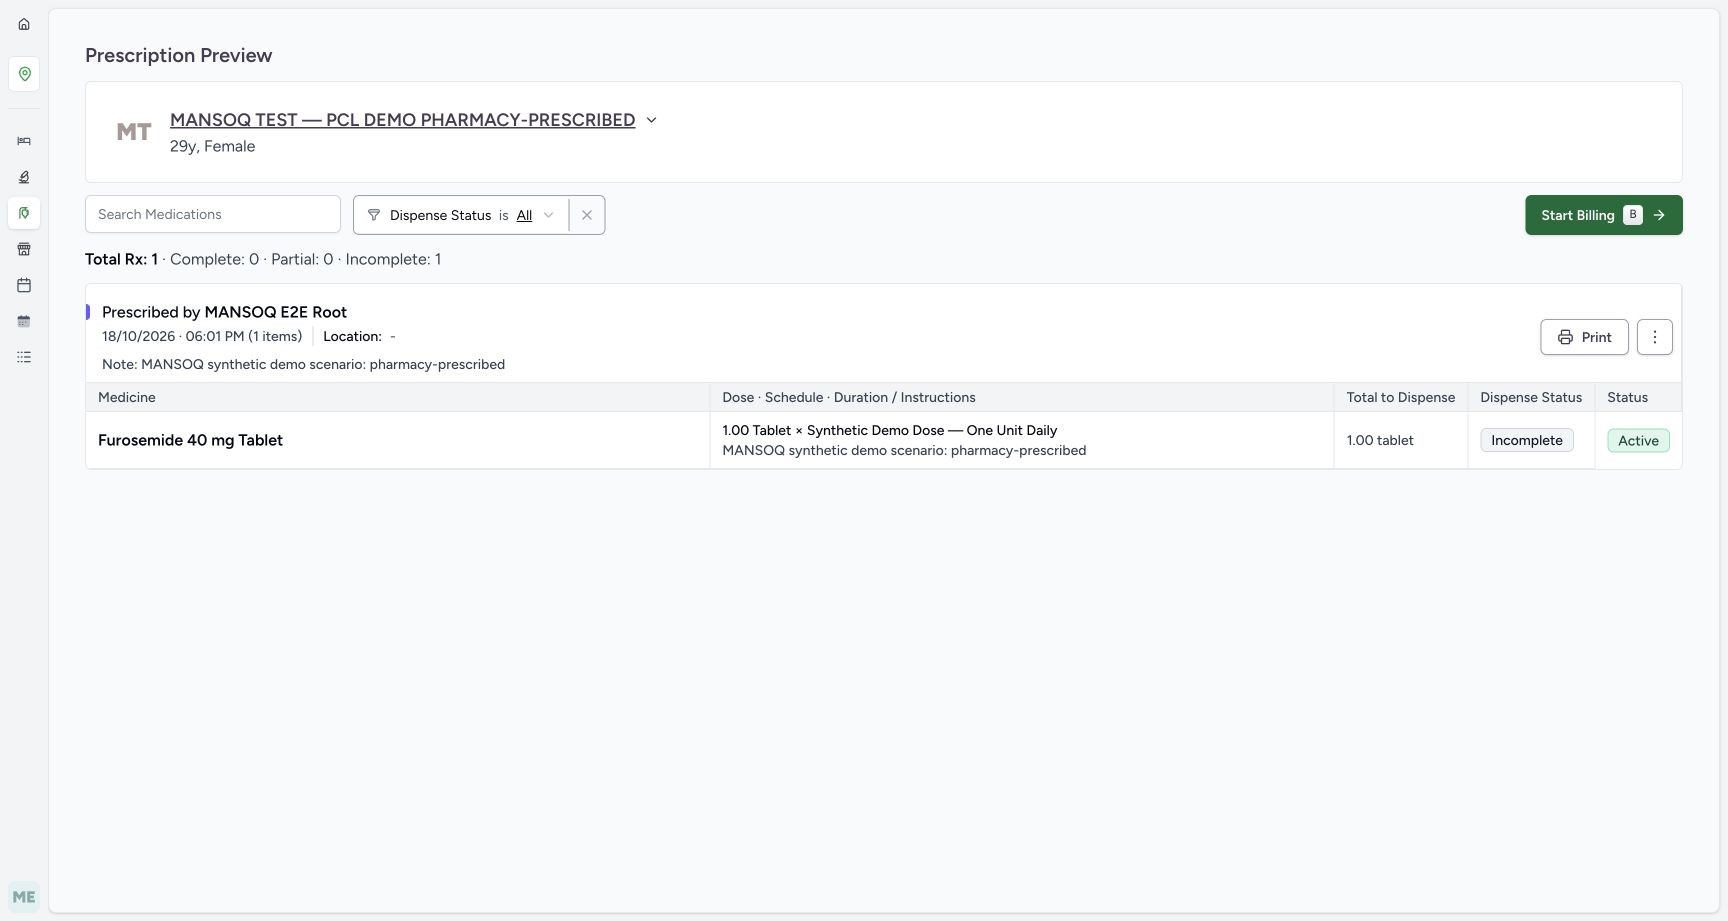Viewport: 1728px width, 921px height.
Task: Open the three-dot prescription options menu
Action: pos(1655,337)
